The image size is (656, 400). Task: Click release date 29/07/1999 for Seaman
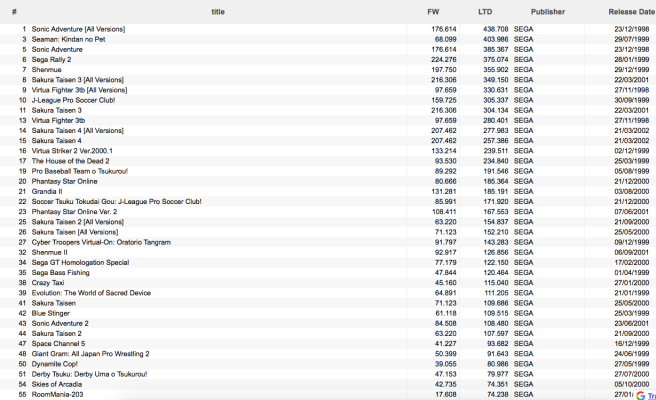pyautogui.click(x=632, y=39)
